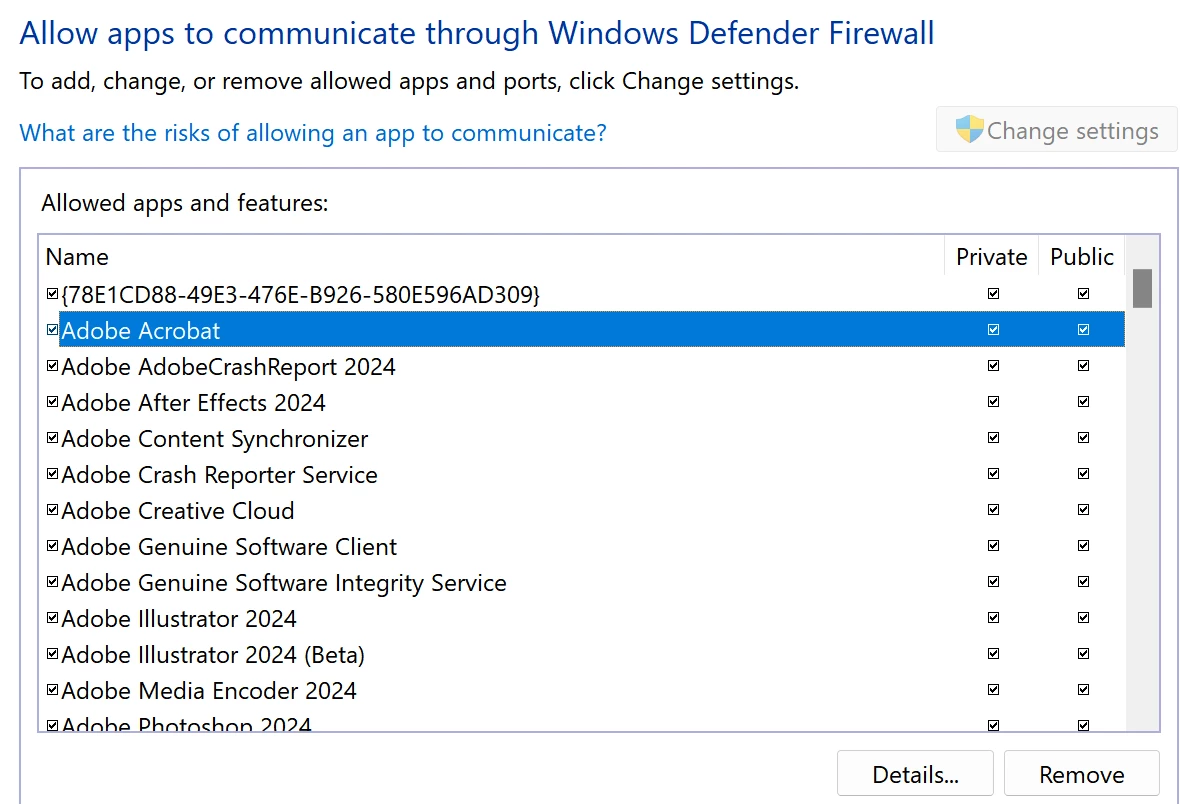Image resolution: width=1180 pixels, height=804 pixels.
Task: Toggle Private checkbox for Genuine Software Integrity Service
Action: click(x=993, y=582)
